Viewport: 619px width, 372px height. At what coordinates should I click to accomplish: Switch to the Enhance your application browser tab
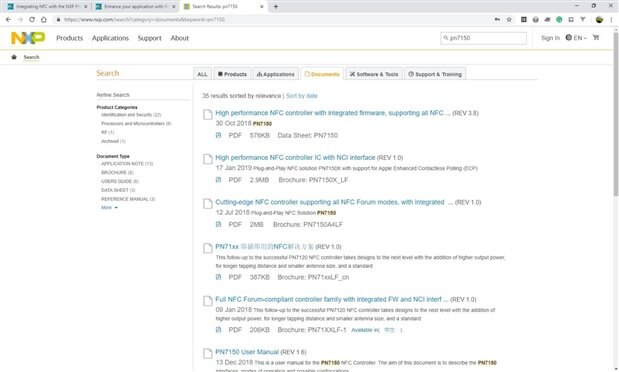[x=135, y=7]
